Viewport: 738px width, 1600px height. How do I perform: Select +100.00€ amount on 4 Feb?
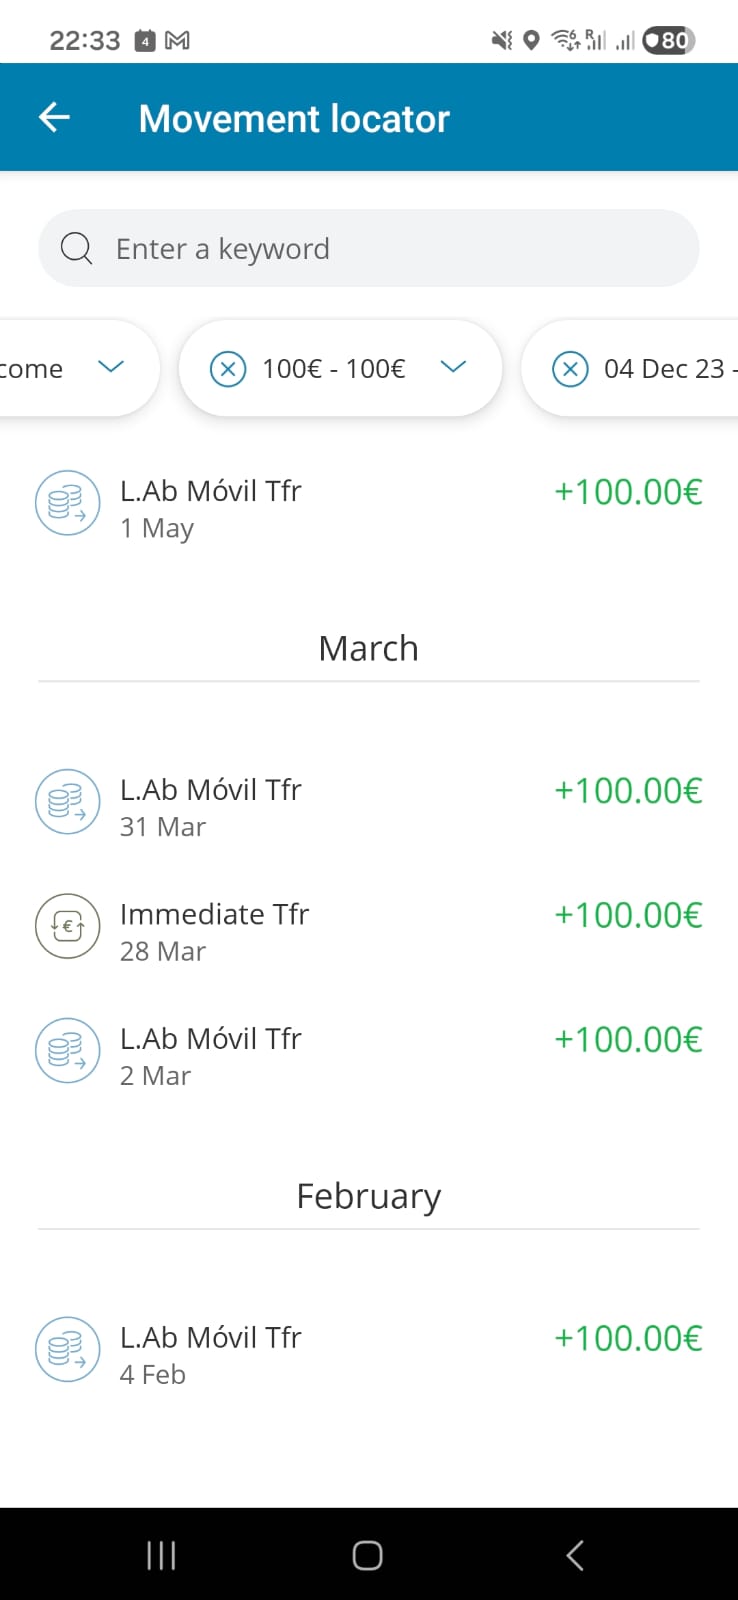coord(628,1338)
